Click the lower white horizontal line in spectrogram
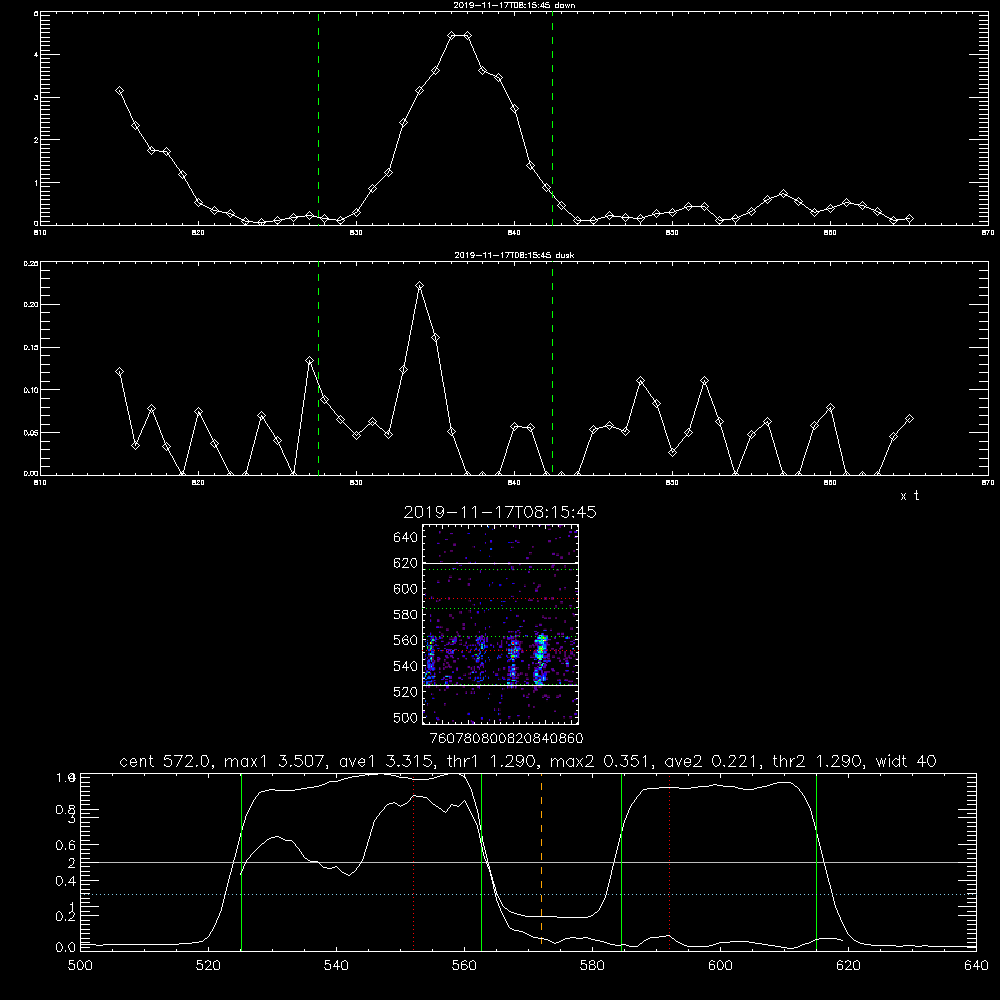Image resolution: width=1000 pixels, height=1000 pixels. pos(501,685)
